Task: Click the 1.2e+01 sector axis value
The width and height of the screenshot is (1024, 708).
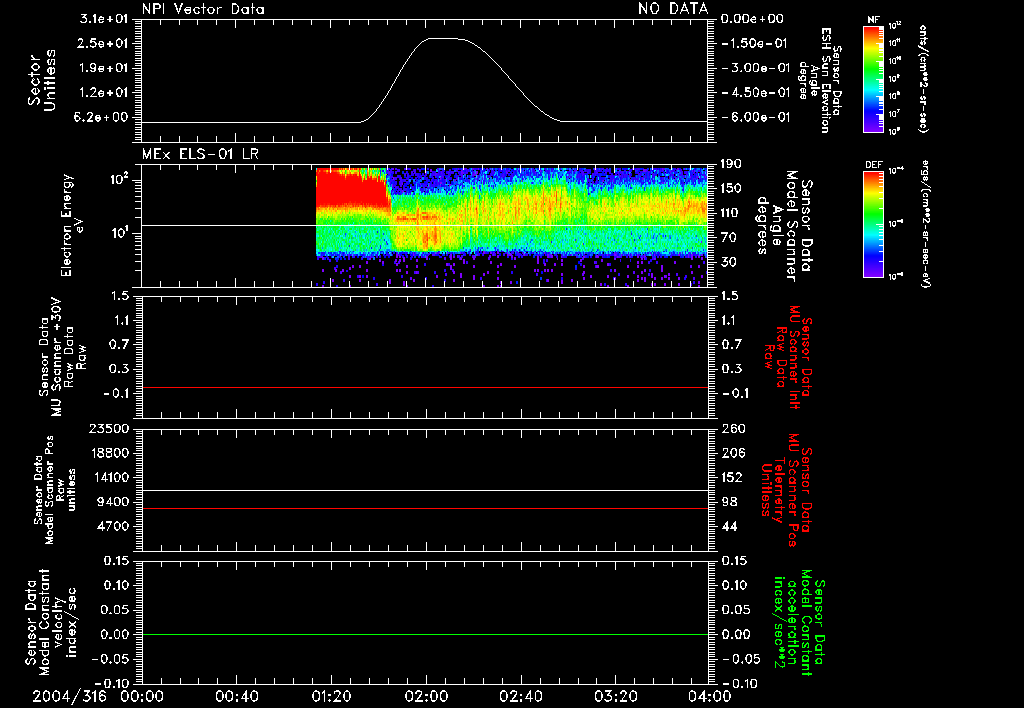Action: (103, 93)
